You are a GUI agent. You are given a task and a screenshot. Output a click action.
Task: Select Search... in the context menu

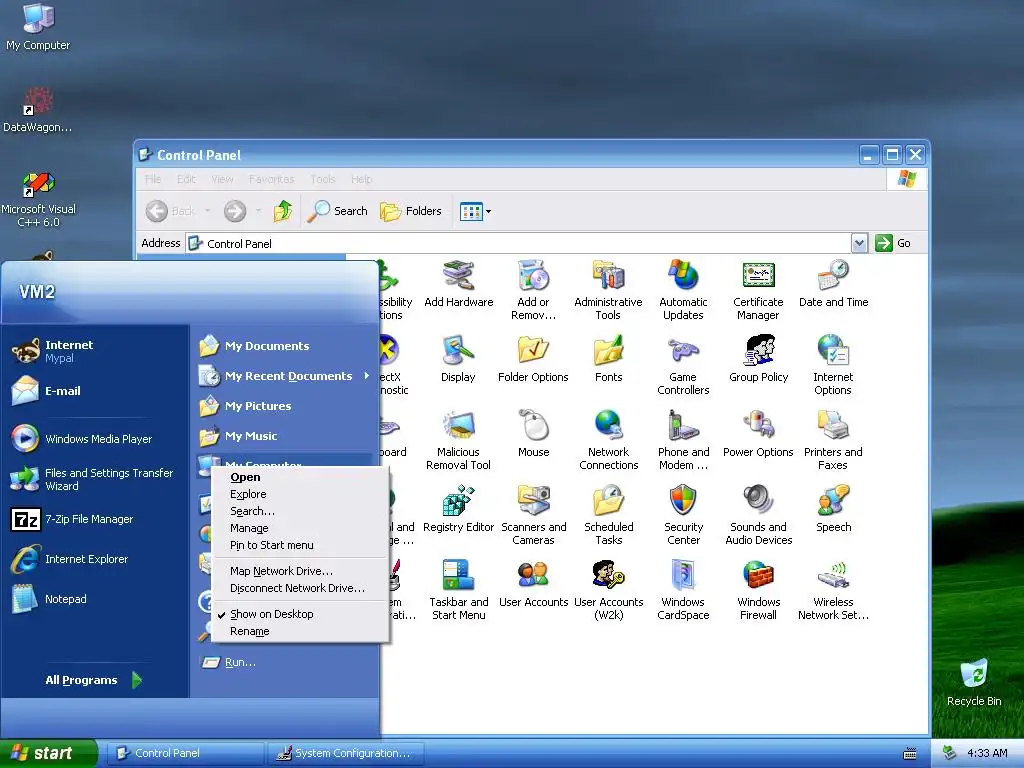tap(300, 511)
